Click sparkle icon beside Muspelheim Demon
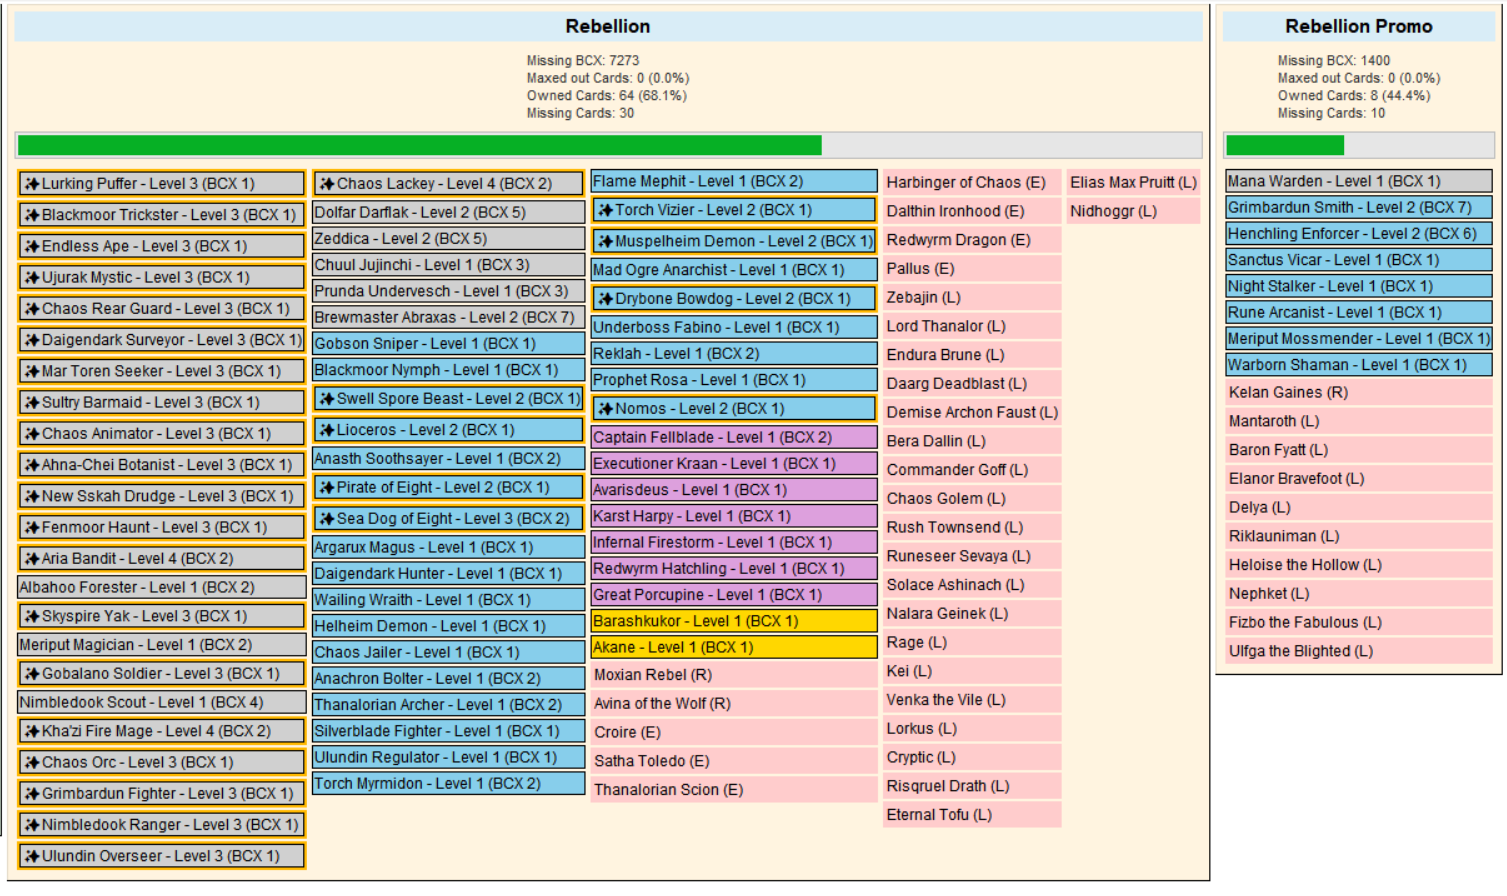1507x896 pixels. [605, 242]
